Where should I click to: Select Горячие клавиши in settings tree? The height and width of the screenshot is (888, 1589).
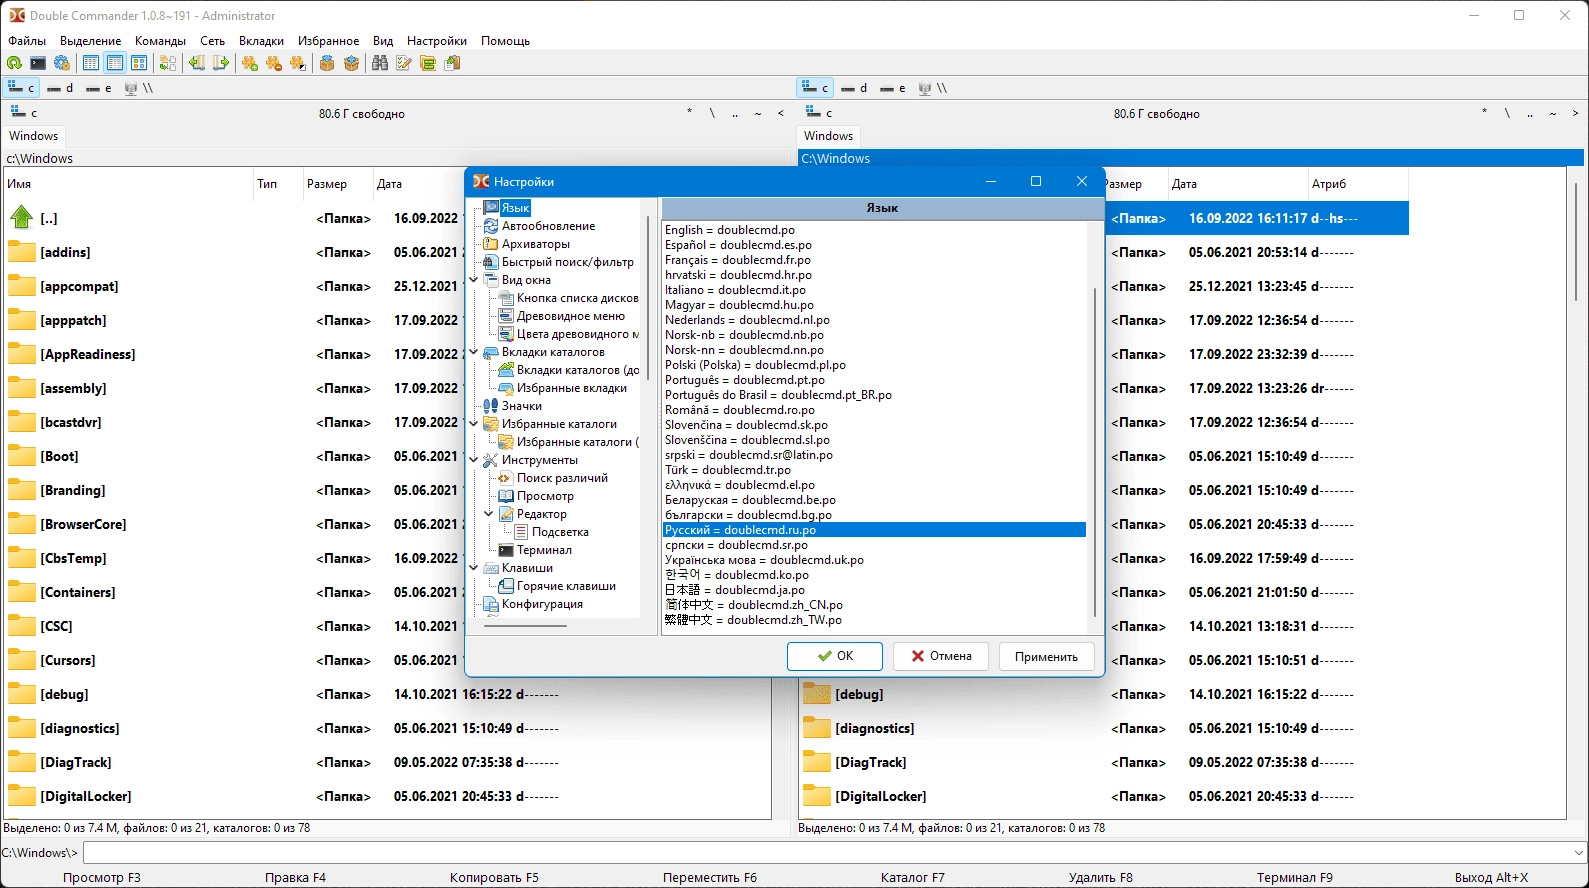[566, 586]
